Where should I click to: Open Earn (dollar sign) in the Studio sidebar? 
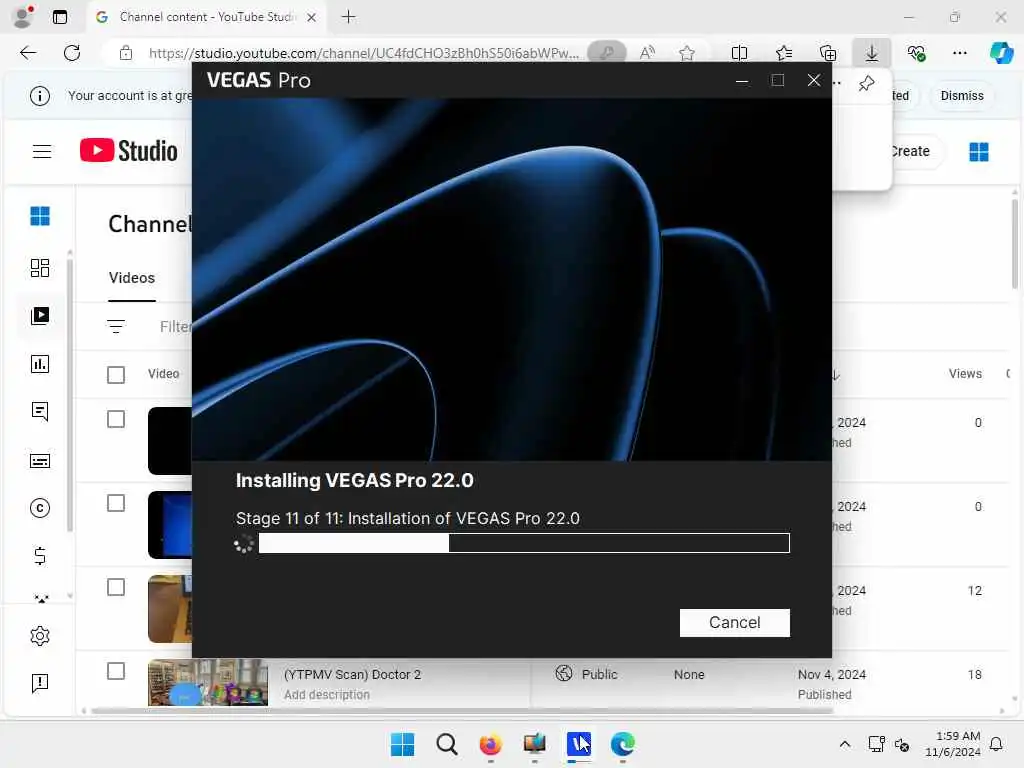pos(40,556)
